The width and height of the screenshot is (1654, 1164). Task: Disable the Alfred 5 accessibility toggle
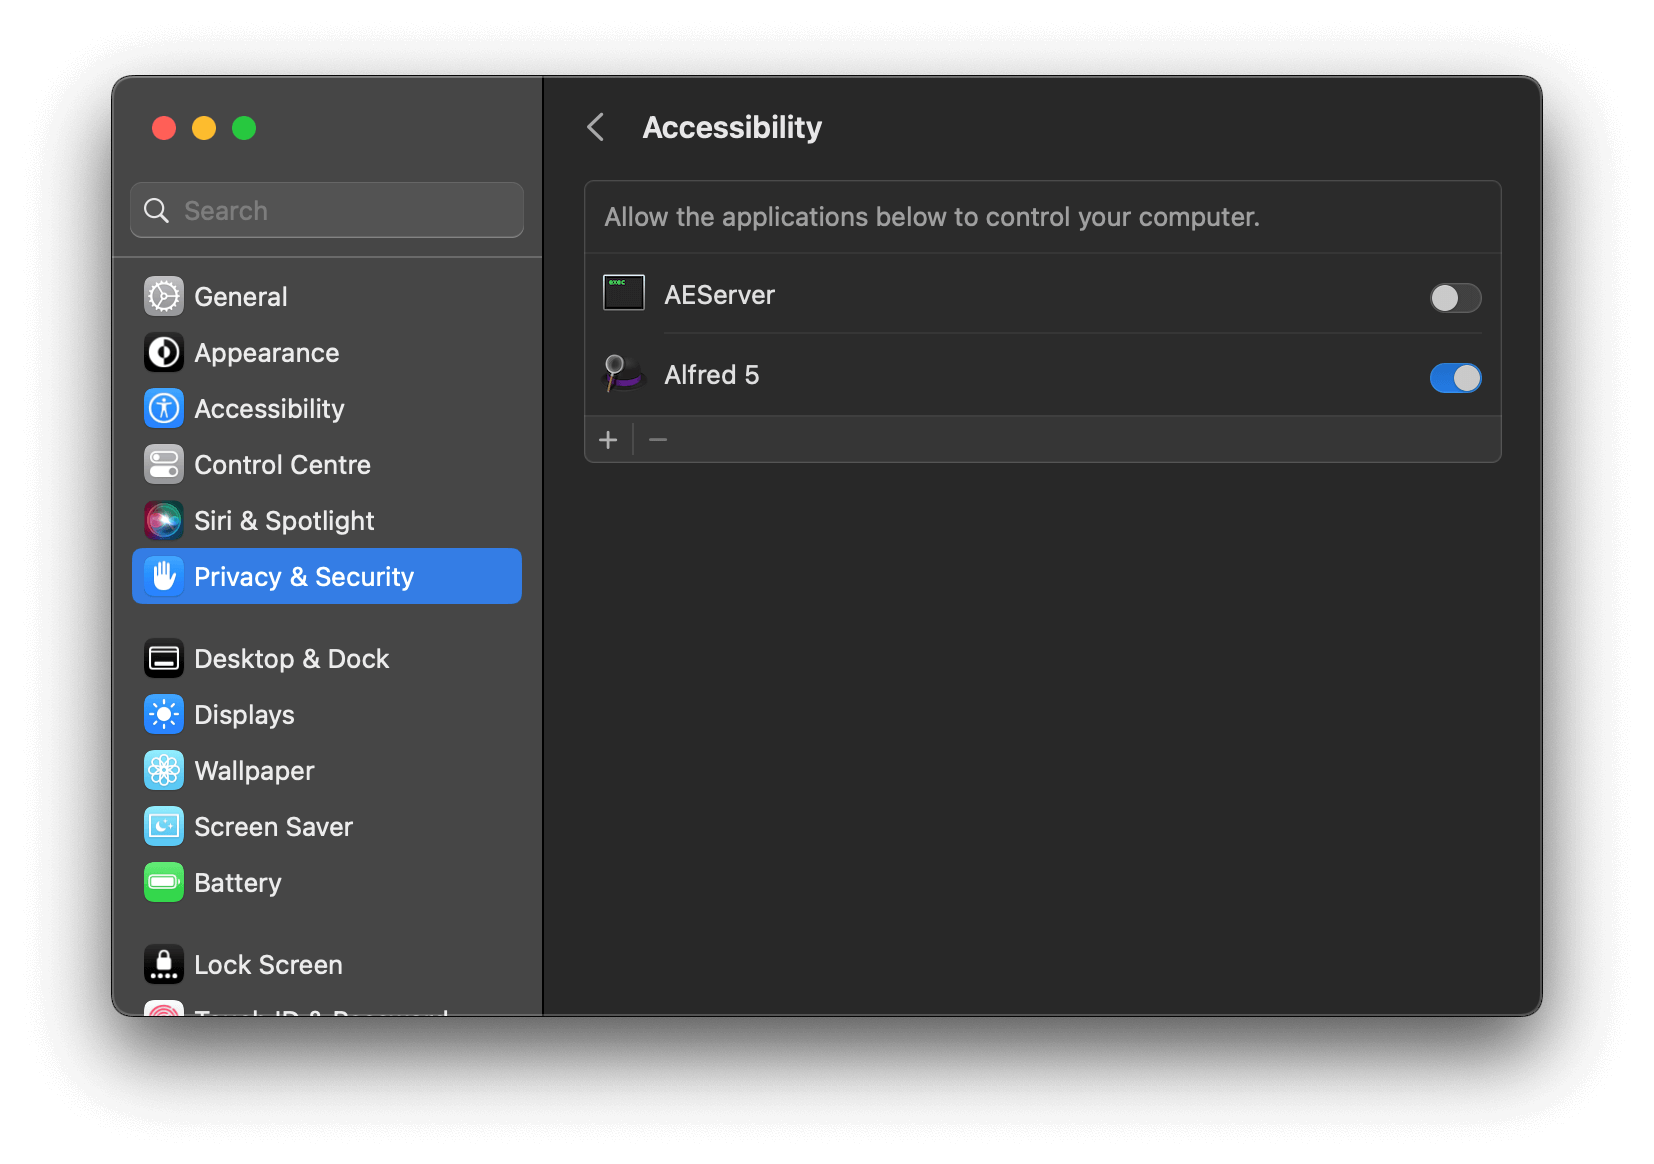[x=1455, y=378]
